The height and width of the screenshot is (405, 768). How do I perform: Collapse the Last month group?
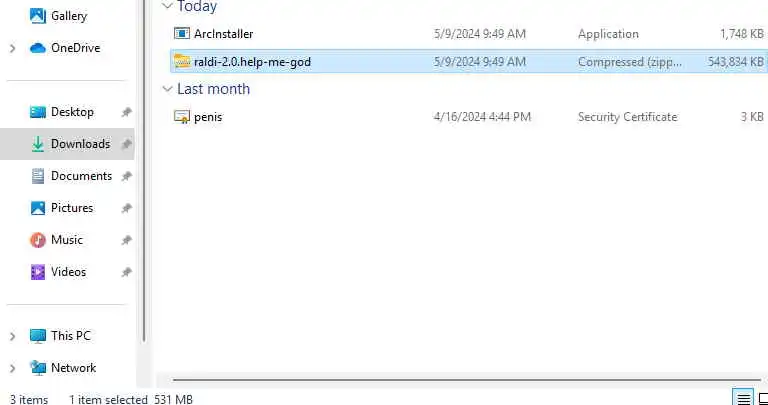click(168, 89)
